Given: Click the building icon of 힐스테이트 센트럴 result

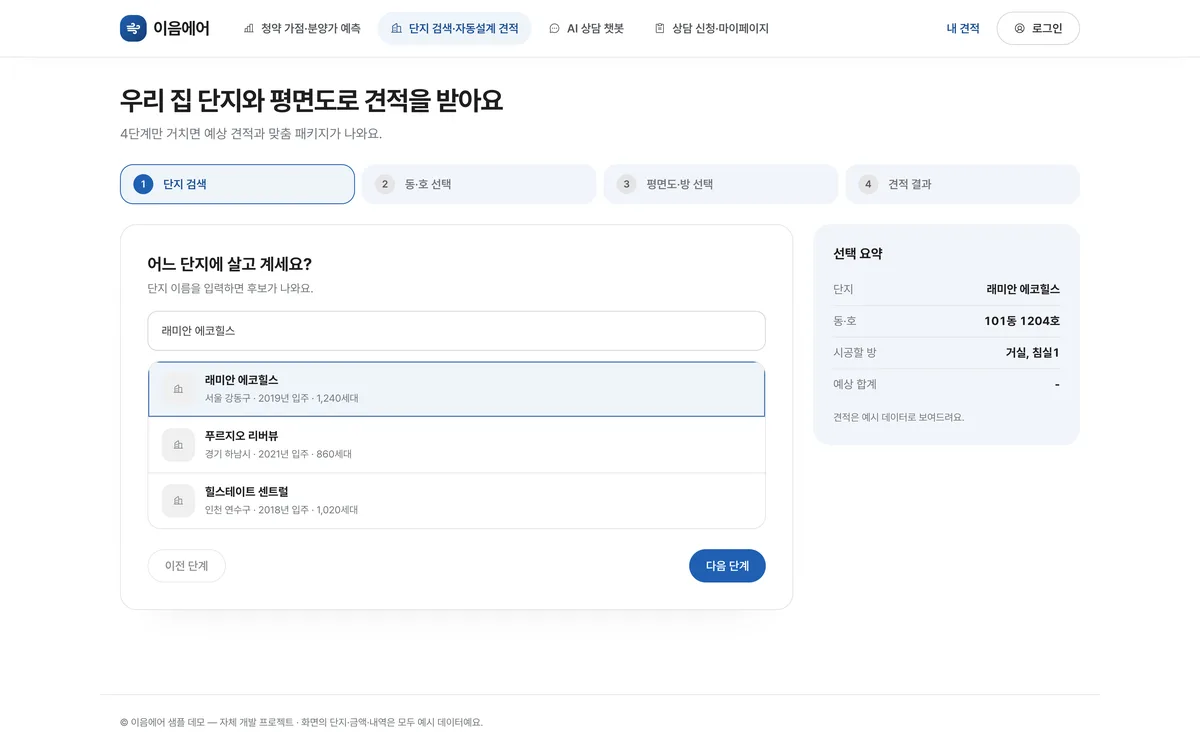Looking at the screenshot, I should click(x=179, y=500).
